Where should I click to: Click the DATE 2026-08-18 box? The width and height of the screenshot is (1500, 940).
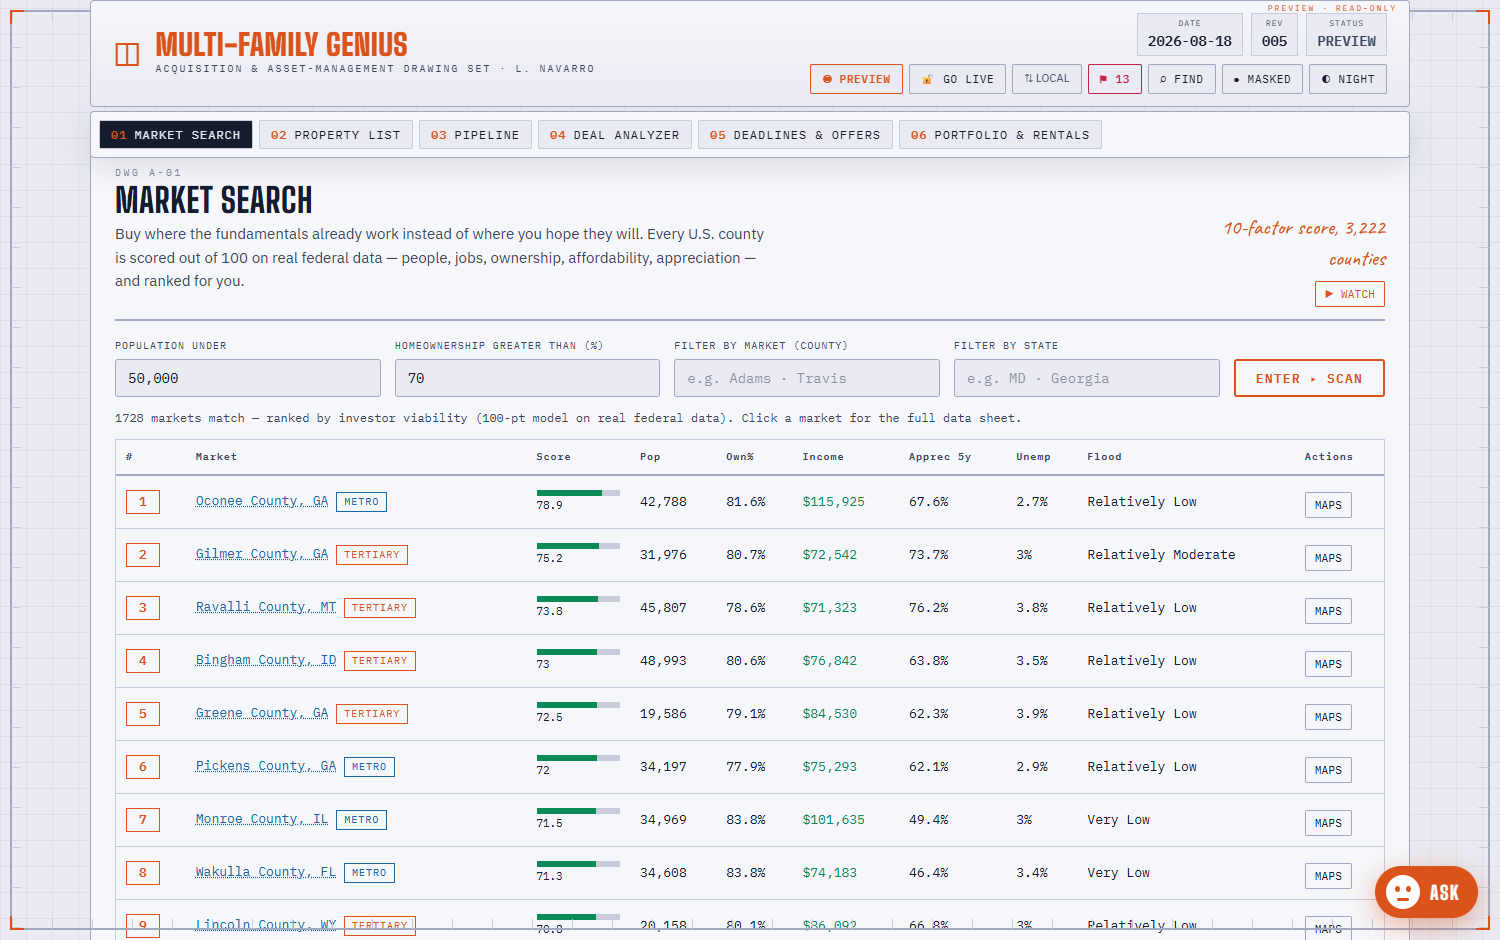tap(1190, 34)
